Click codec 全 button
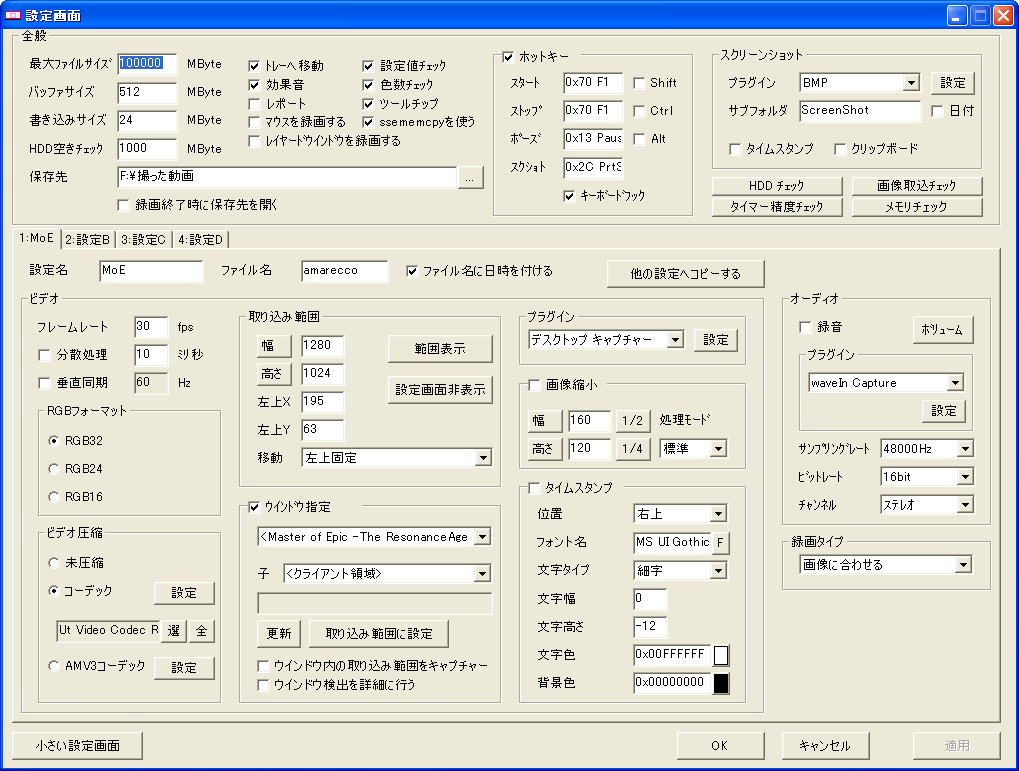1019x771 pixels. (x=201, y=631)
